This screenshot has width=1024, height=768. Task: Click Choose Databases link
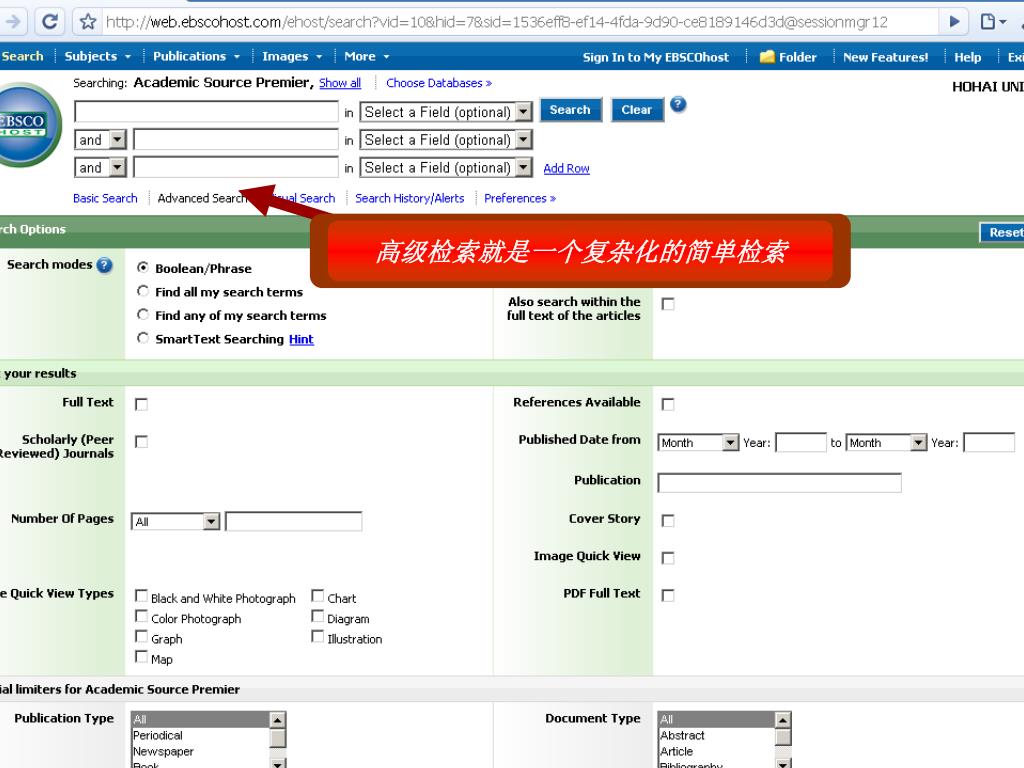[439, 83]
